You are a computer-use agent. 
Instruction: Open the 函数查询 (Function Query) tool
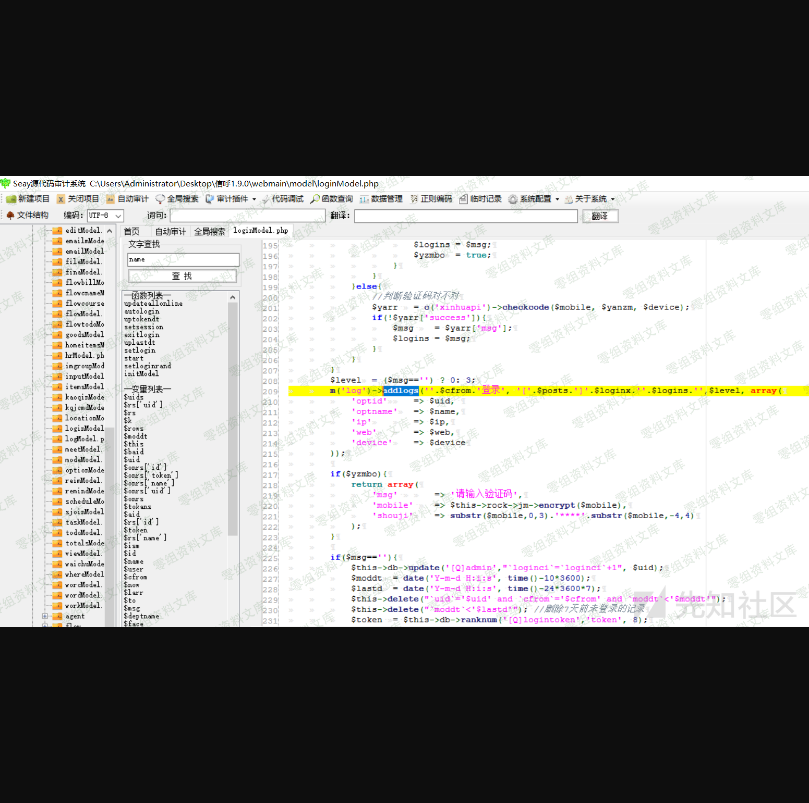pyautogui.click(x=331, y=199)
